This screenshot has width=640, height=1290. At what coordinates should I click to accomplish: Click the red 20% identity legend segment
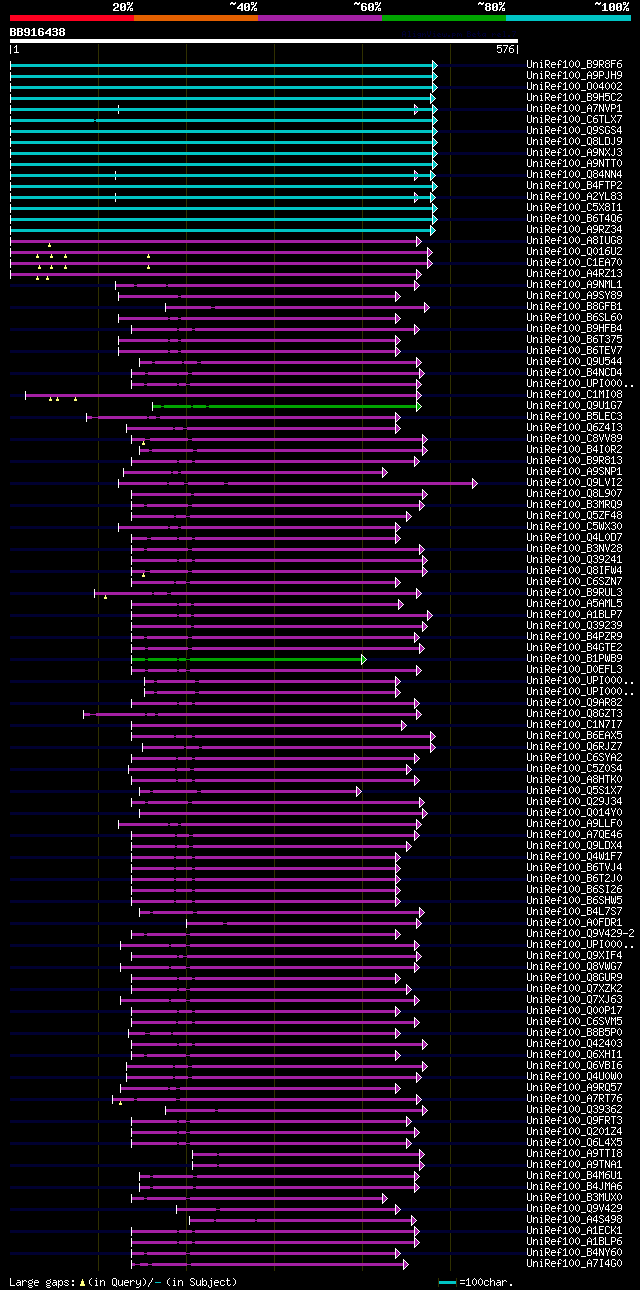pos(71,17)
